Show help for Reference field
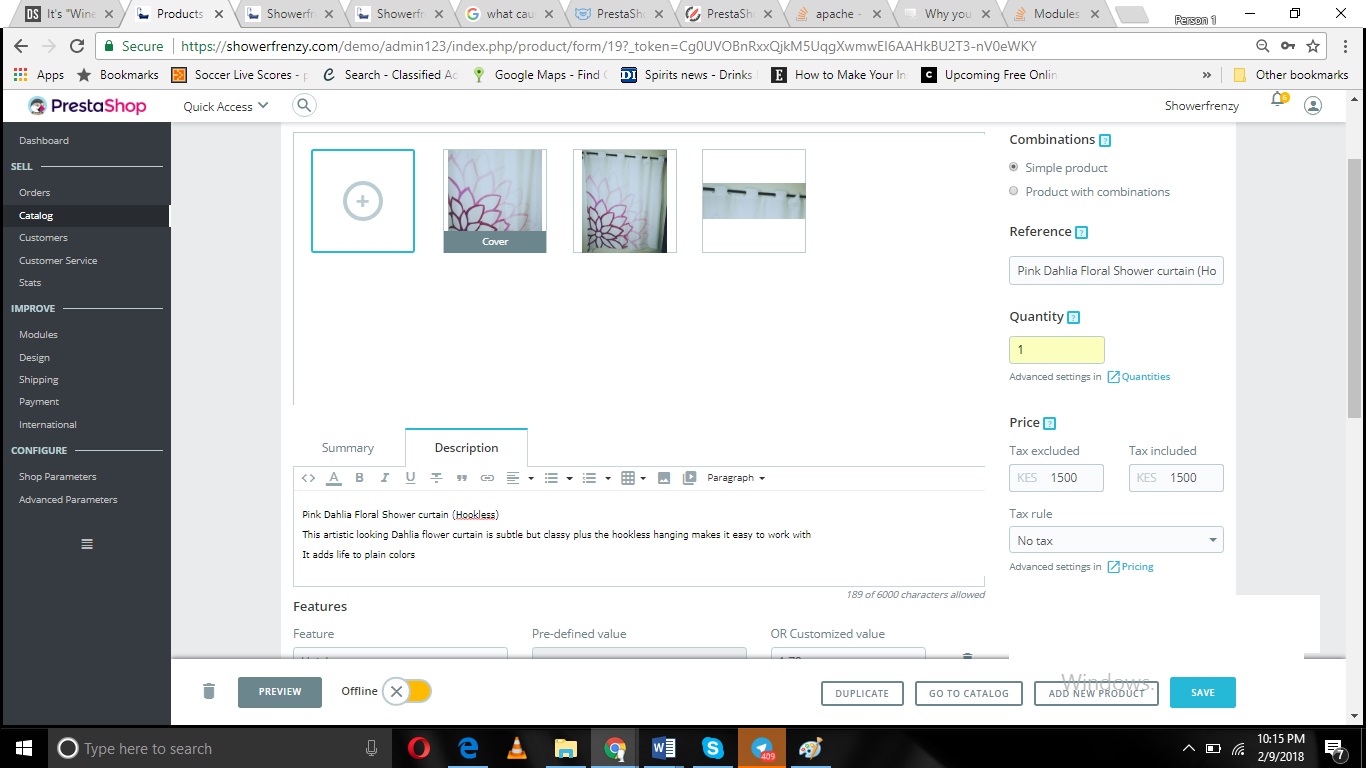 click(x=1081, y=233)
